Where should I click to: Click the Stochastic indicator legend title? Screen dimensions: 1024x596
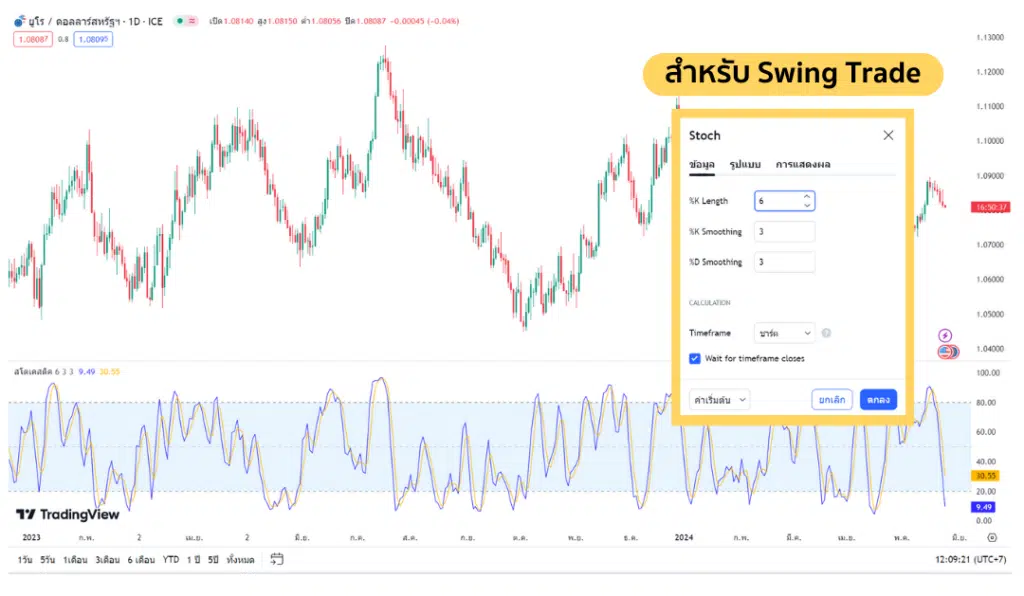tap(33, 371)
